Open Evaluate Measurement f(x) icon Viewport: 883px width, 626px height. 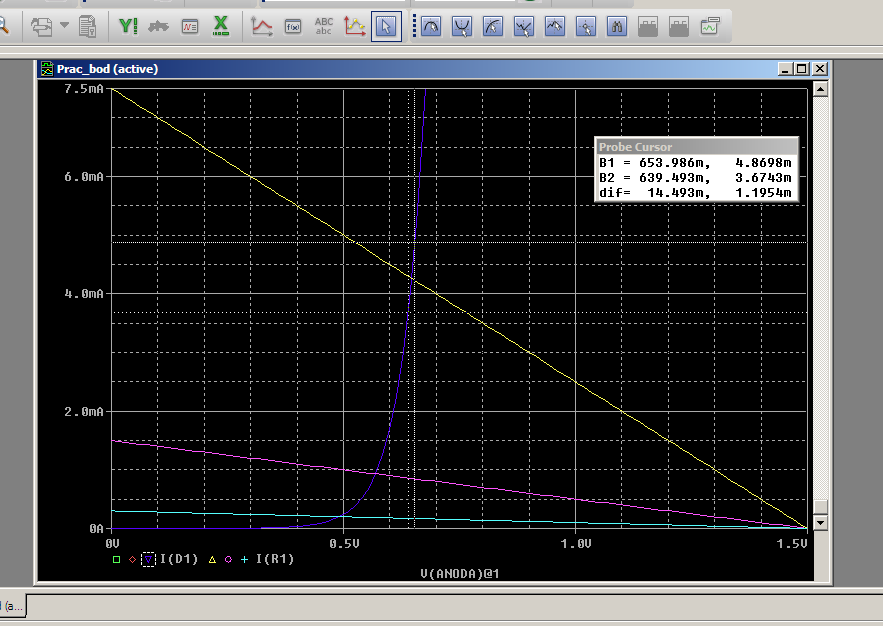(293, 26)
